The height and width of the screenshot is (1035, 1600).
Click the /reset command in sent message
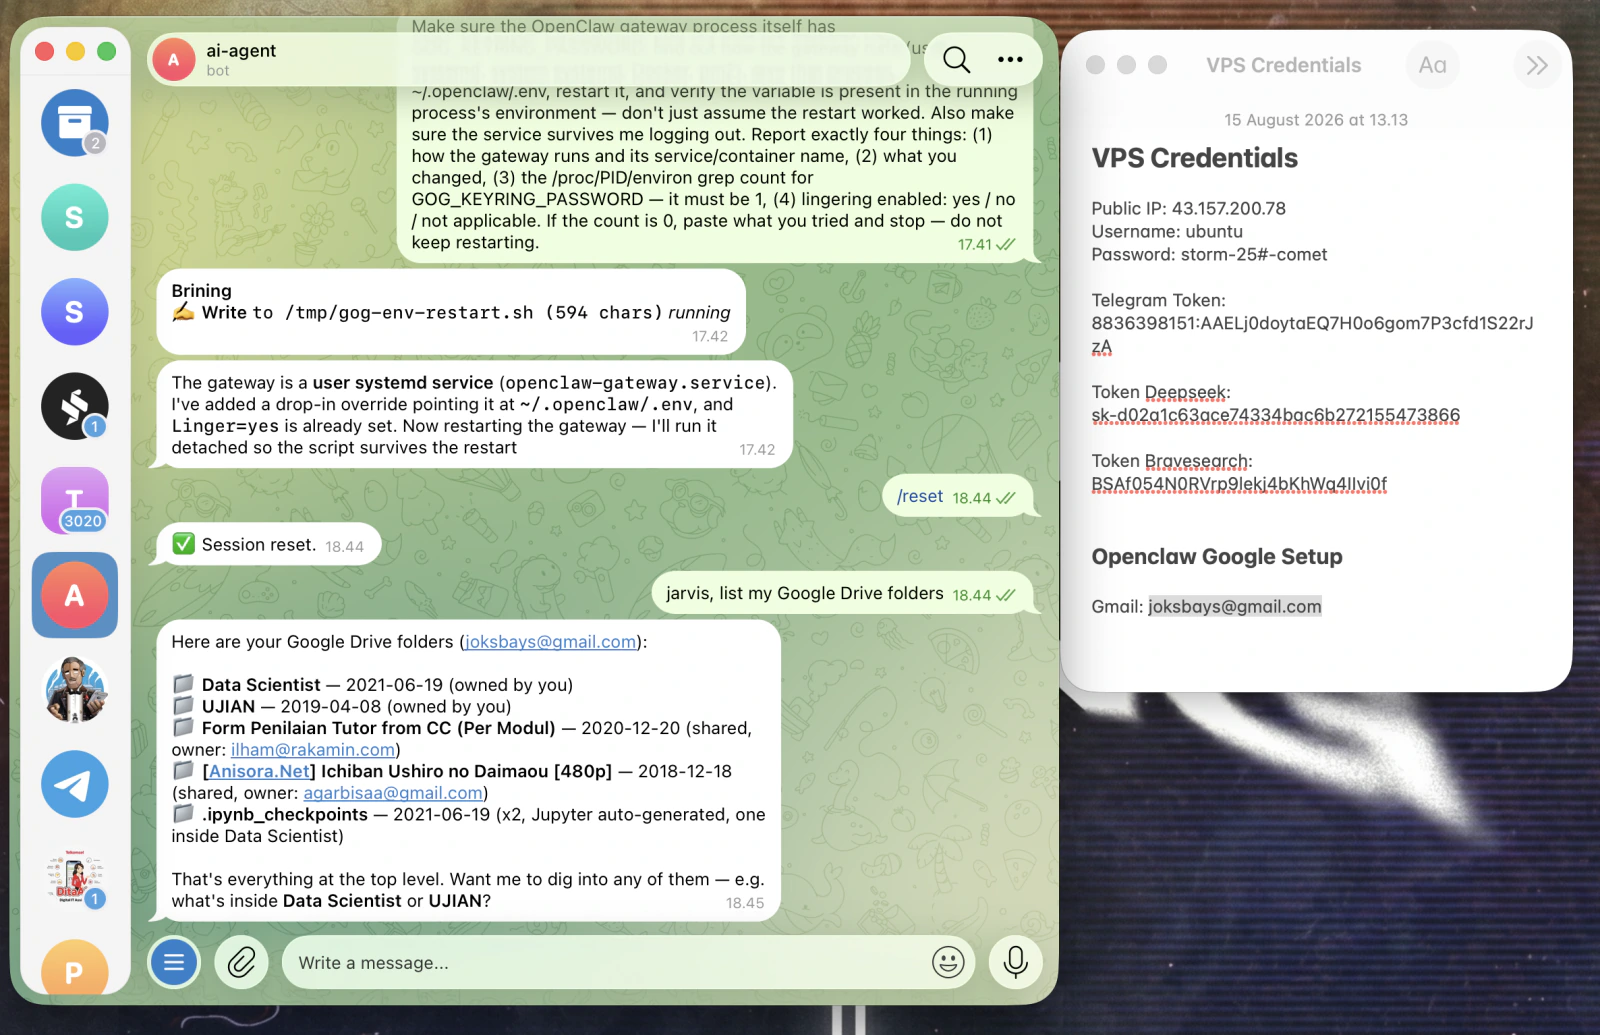click(x=920, y=497)
